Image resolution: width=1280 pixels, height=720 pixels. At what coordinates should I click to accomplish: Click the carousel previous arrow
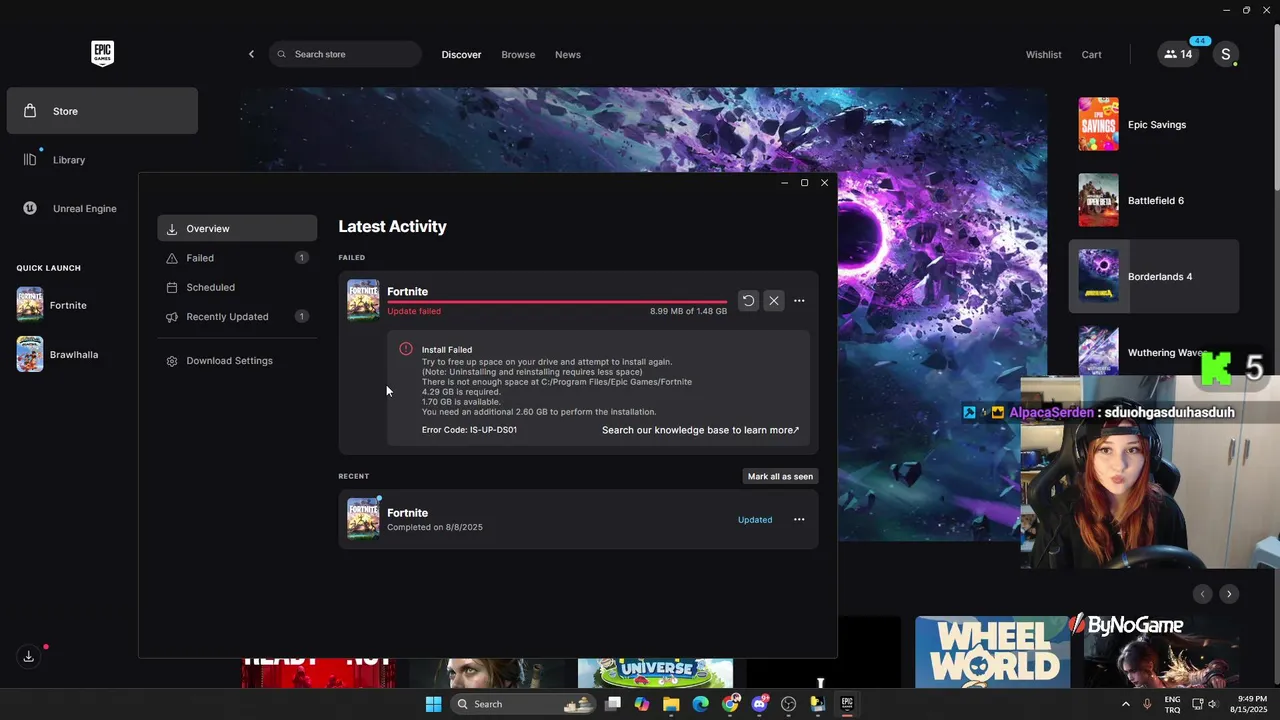[1203, 594]
